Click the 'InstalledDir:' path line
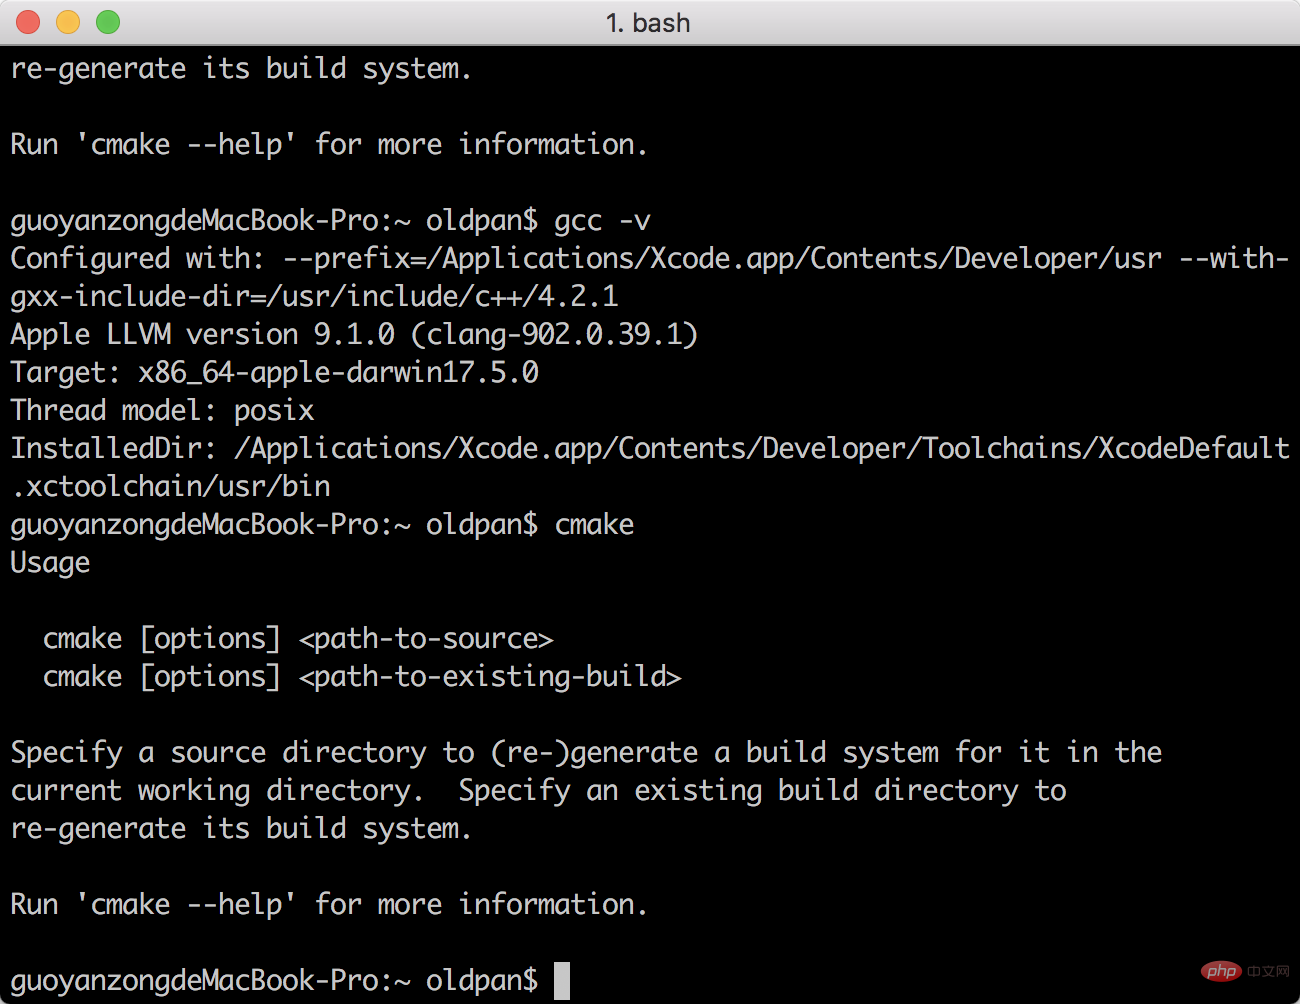The width and height of the screenshot is (1300, 1004). pos(650,448)
